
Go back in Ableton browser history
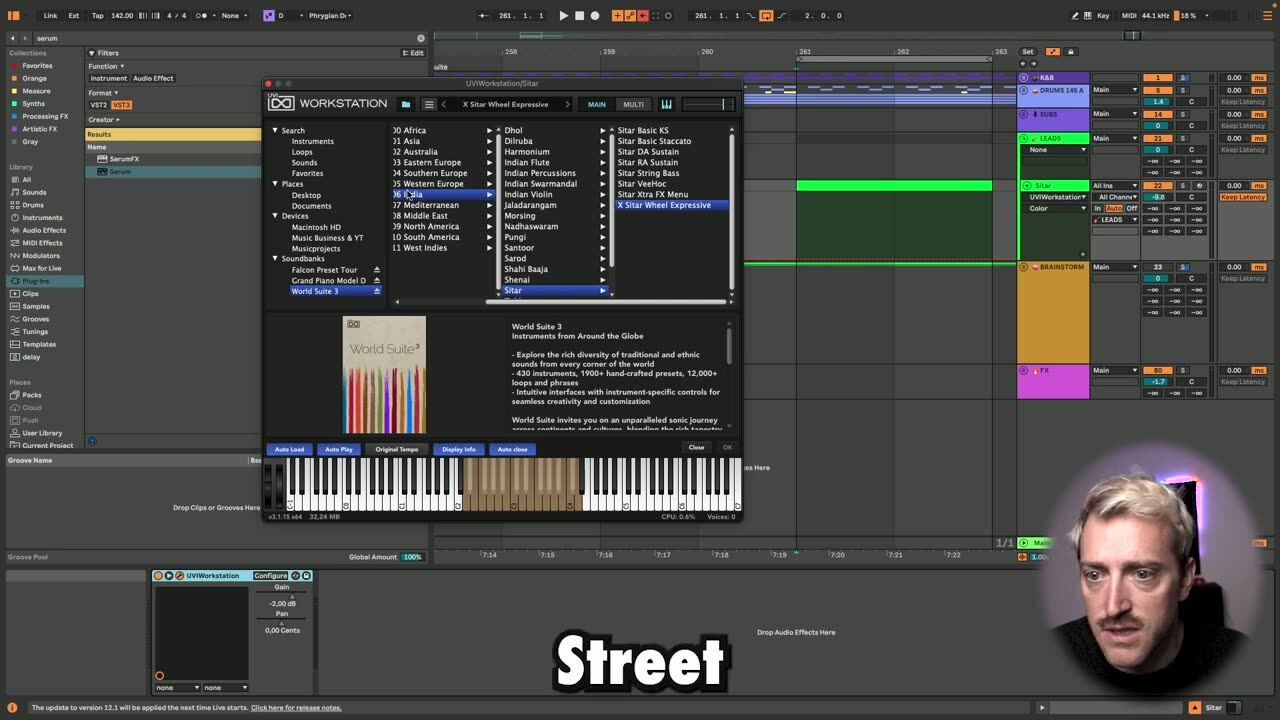click(x=12, y=38)
